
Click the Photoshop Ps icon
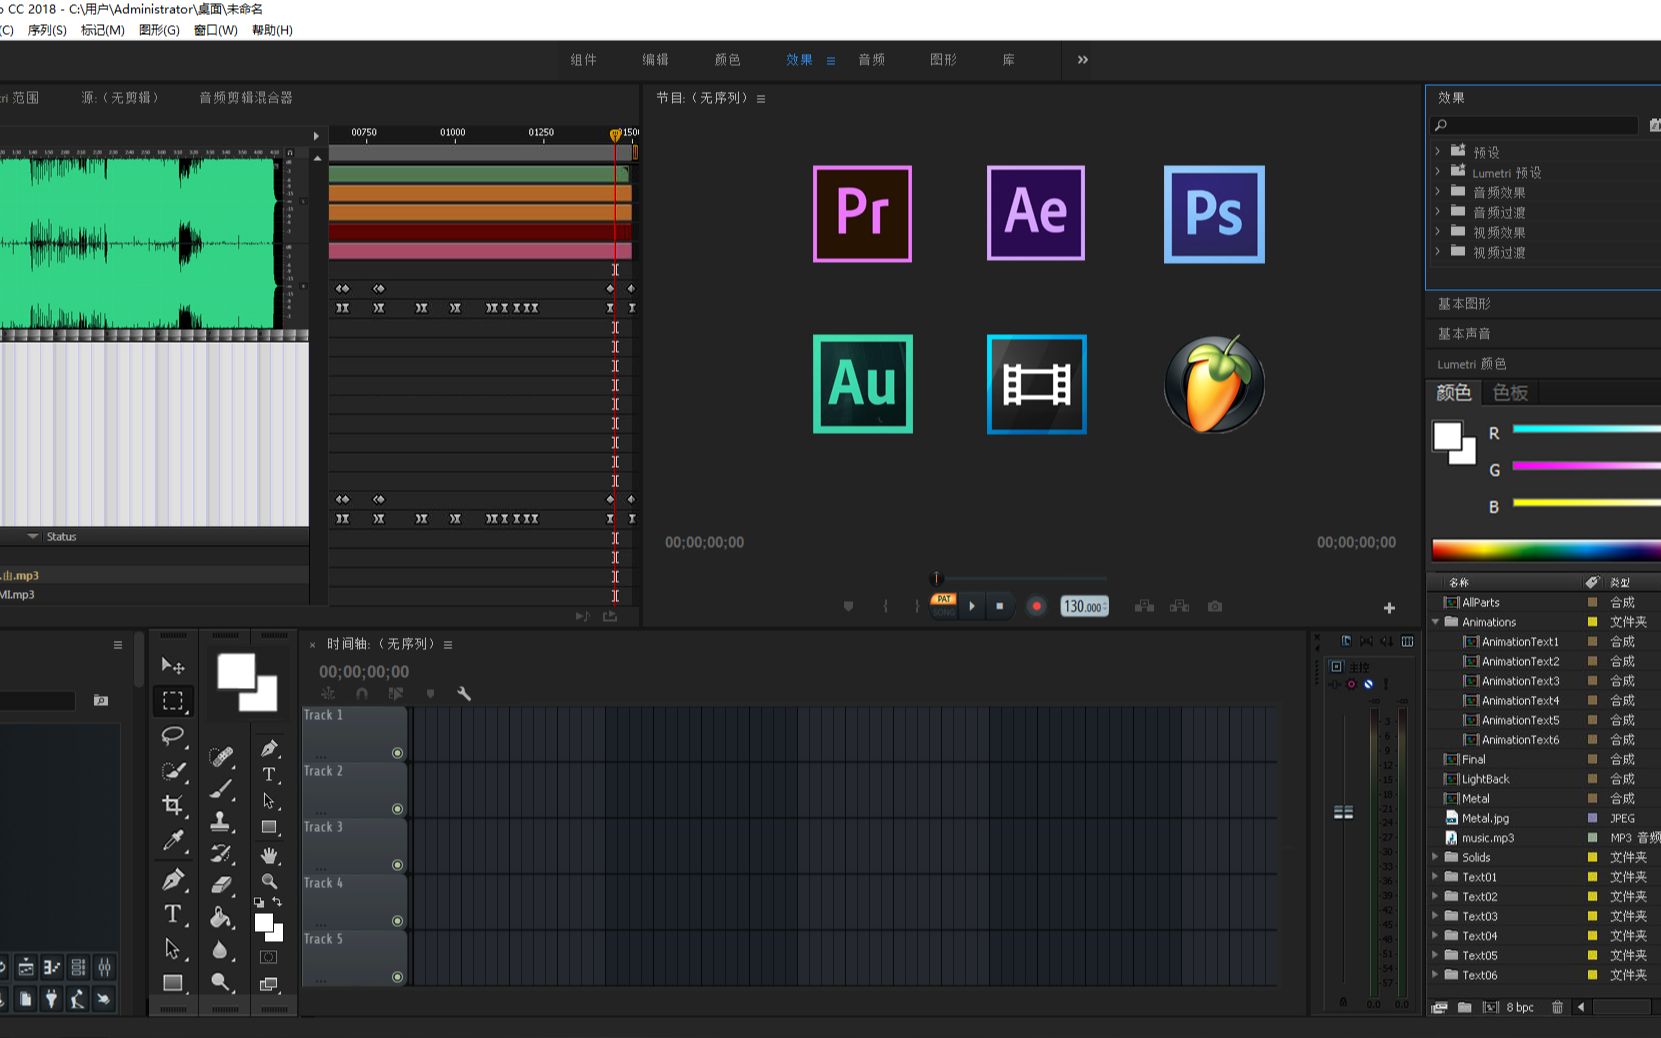[1214, 214]
